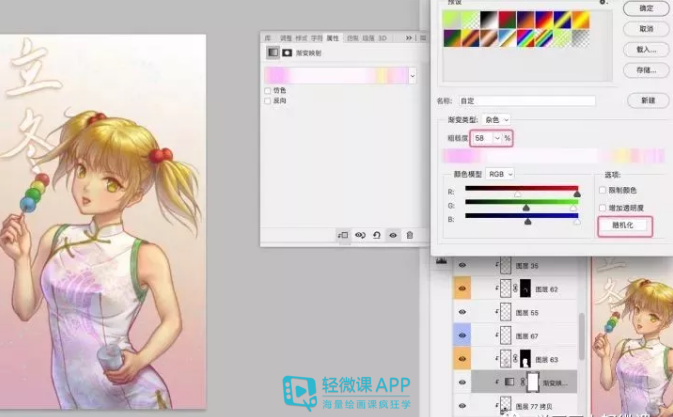
Task: Select the violet-green-orange gradient preset
Action: coord(452,38)
